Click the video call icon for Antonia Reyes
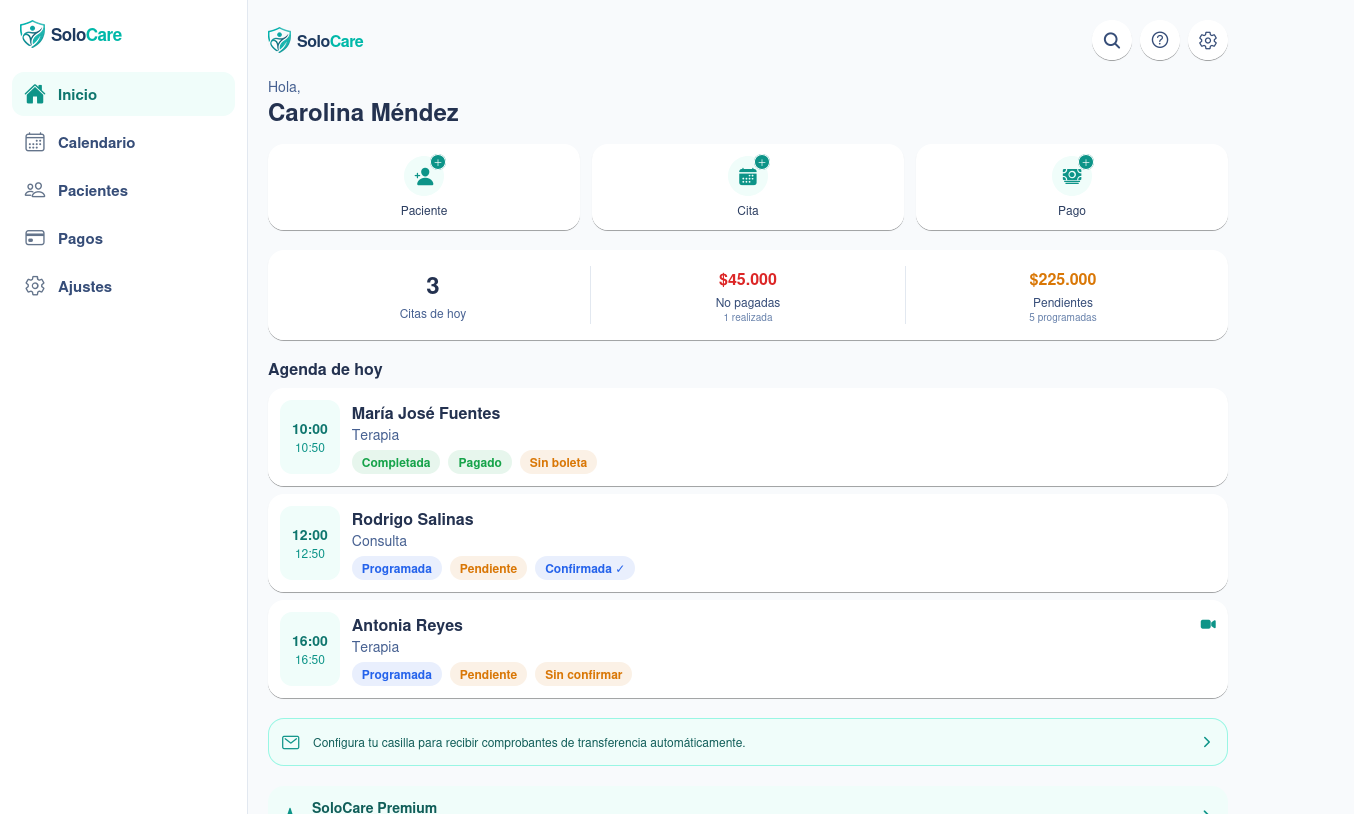 pyautogui.click(x=1208, y=624)
